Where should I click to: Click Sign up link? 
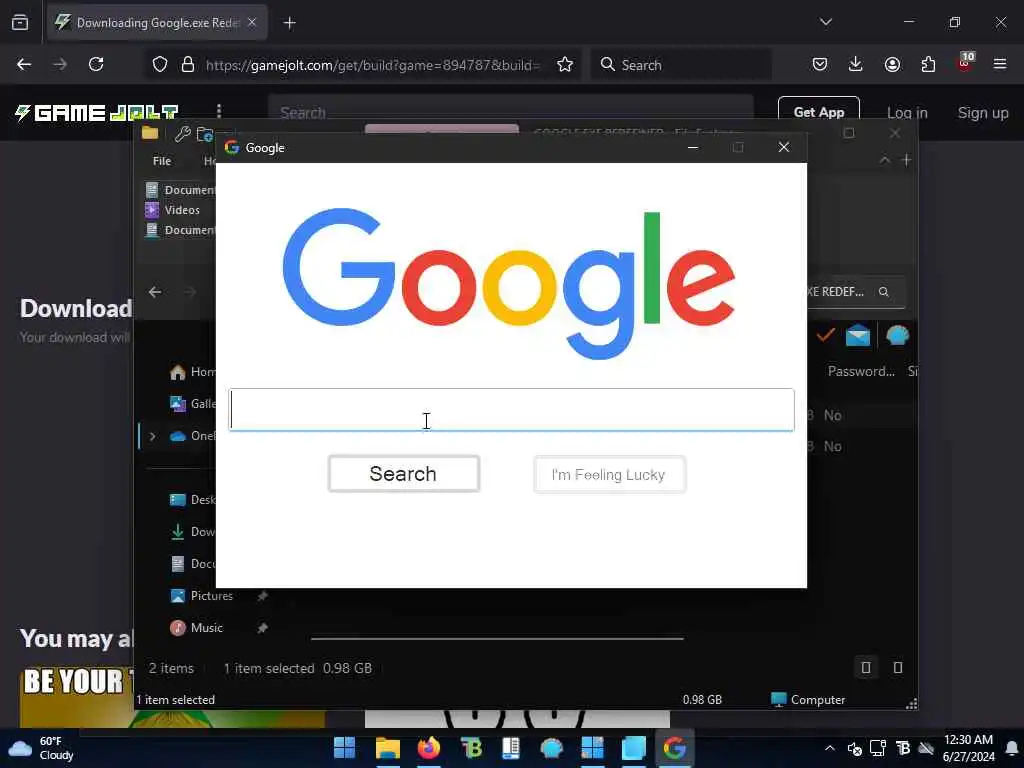click(x=983, y=113)
